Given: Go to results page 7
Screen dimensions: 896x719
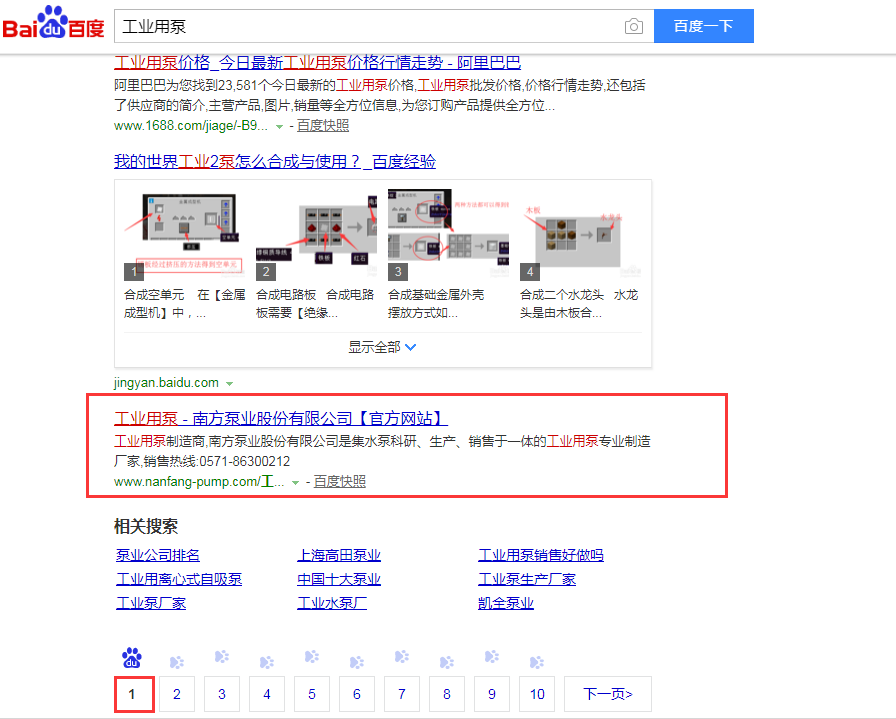Looking at the screenshot, I should (402, 694).
